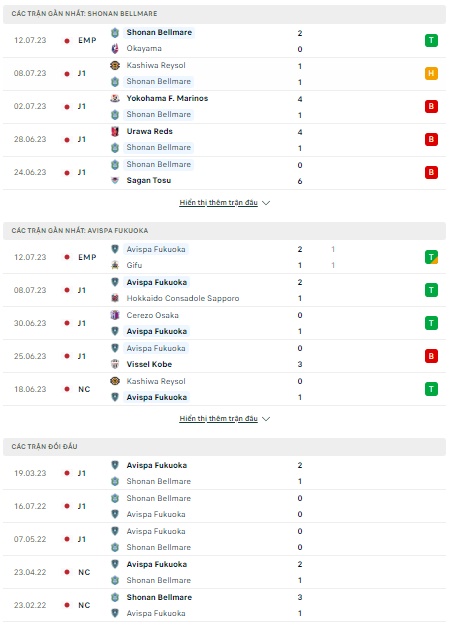Select the 'Các trận đối đầu' section header

[224, 447]
